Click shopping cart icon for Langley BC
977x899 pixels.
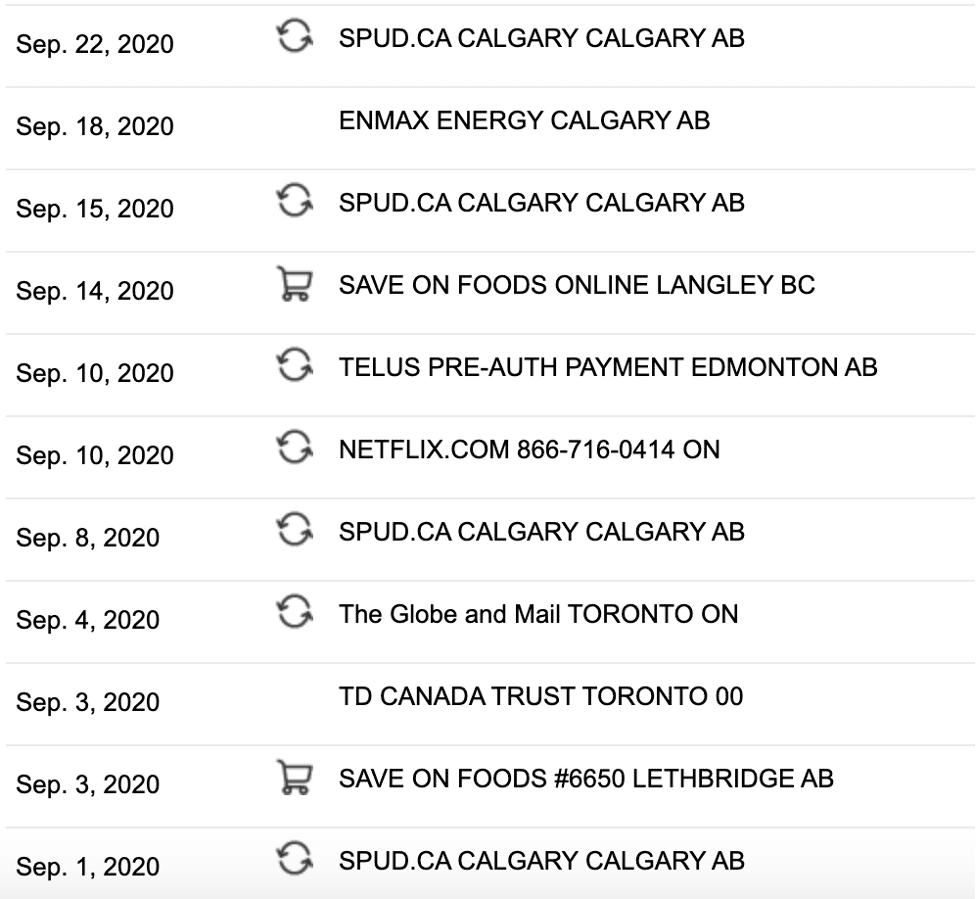coord(295,283)
